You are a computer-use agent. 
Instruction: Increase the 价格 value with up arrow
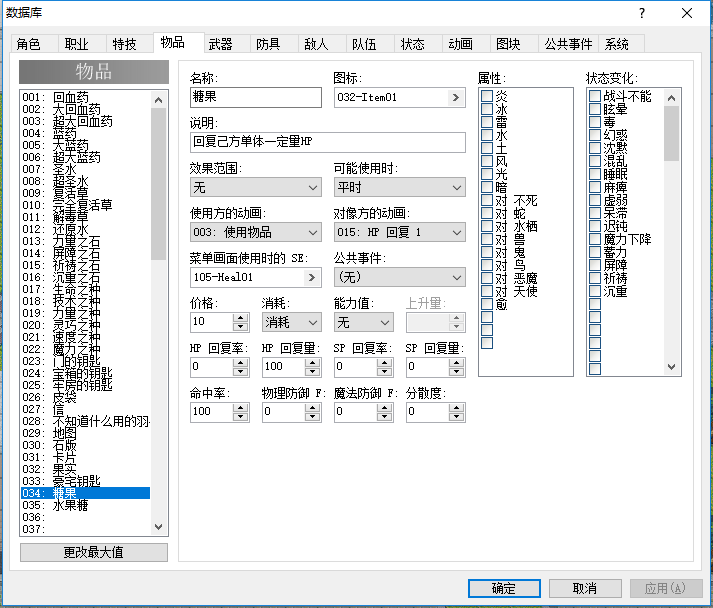click(x=241, y=318)
